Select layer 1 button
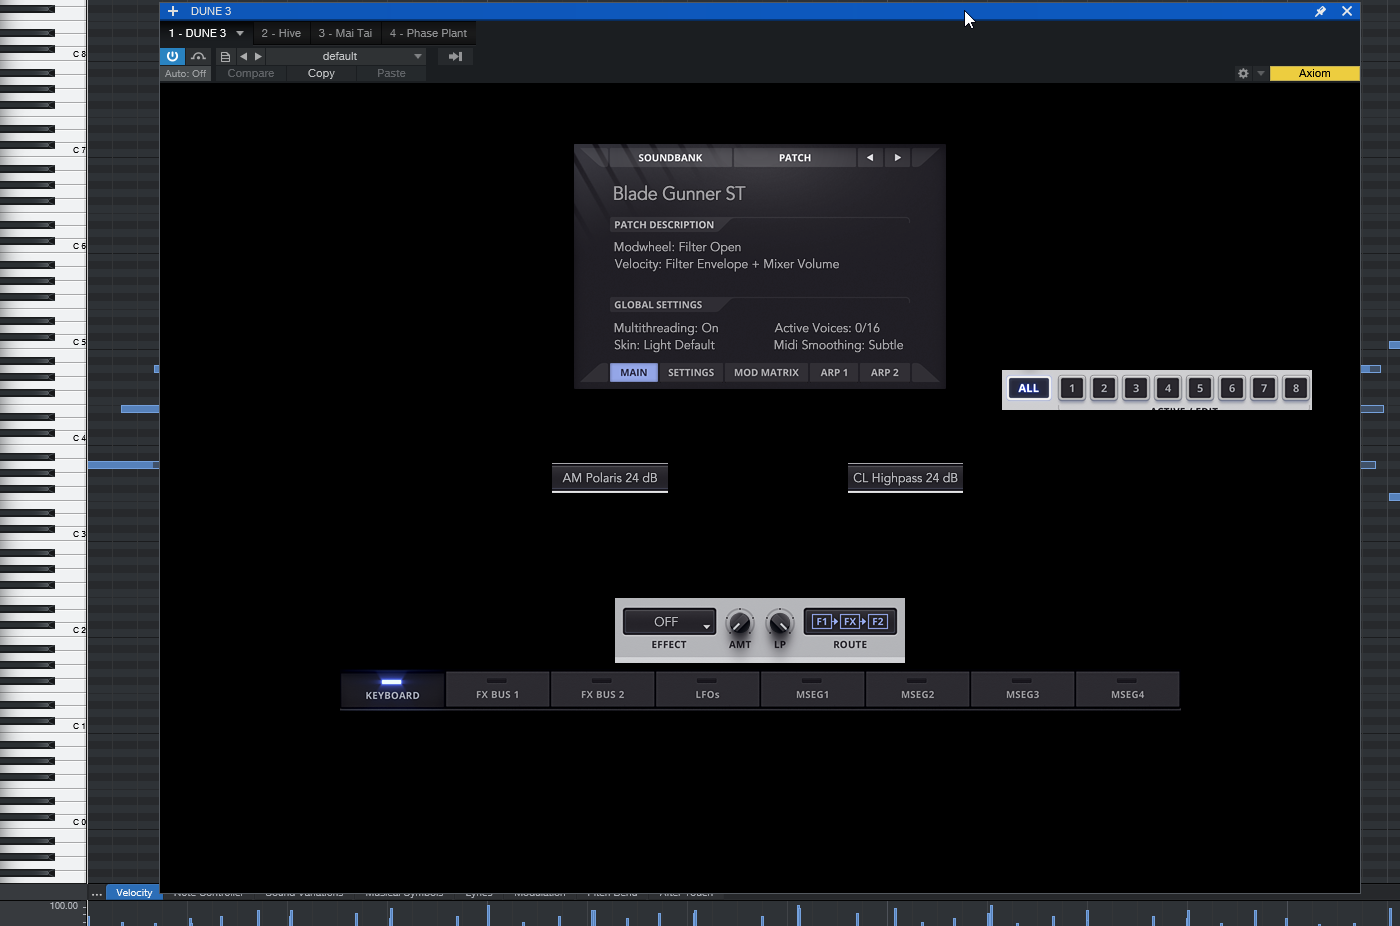 point(1072,388)
